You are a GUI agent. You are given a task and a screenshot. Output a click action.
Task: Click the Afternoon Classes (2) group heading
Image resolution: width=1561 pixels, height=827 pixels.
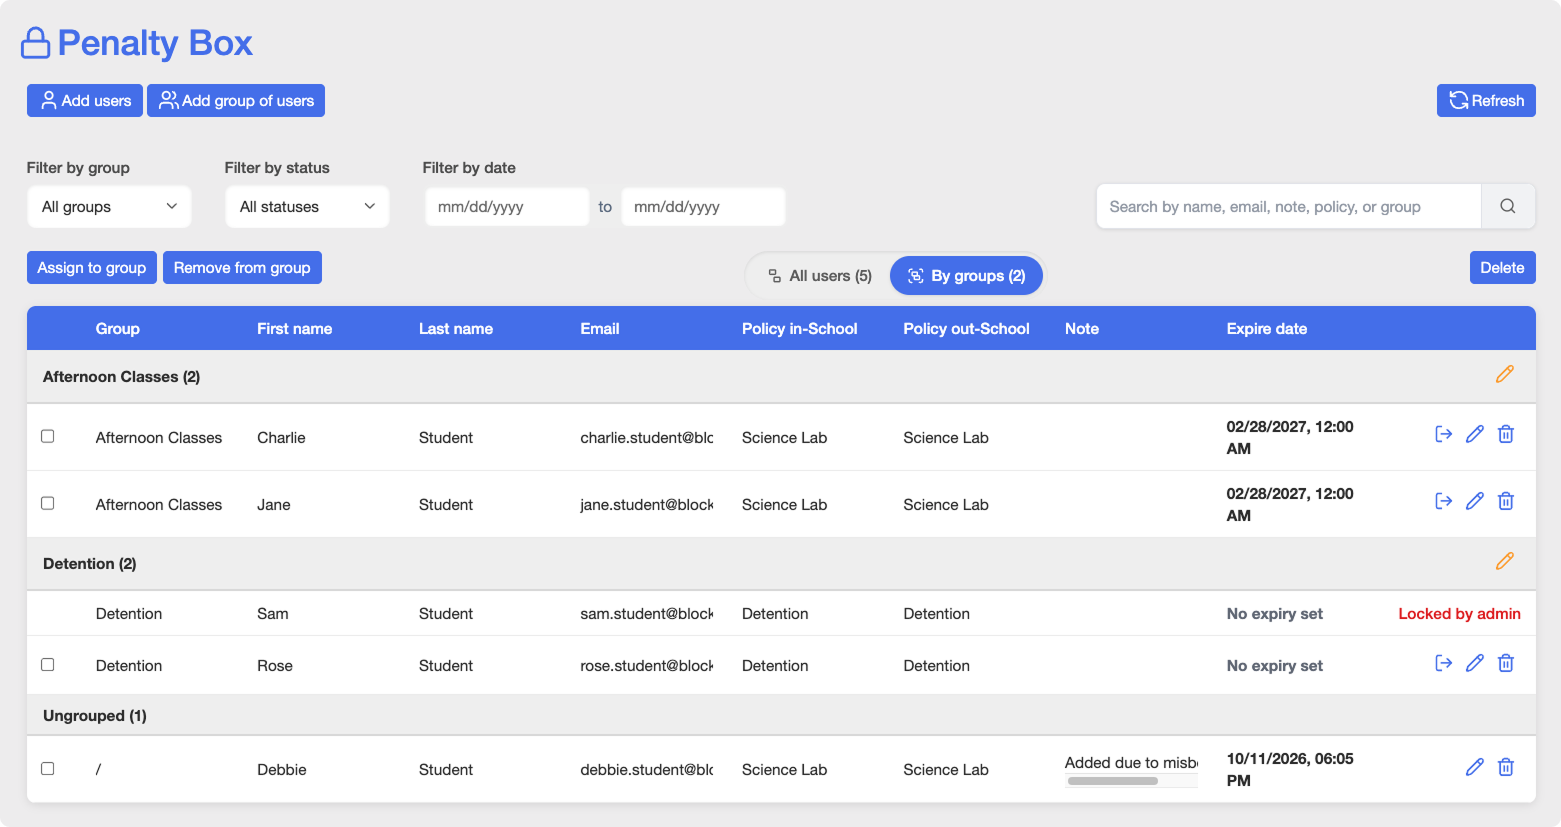coord(121,377)
